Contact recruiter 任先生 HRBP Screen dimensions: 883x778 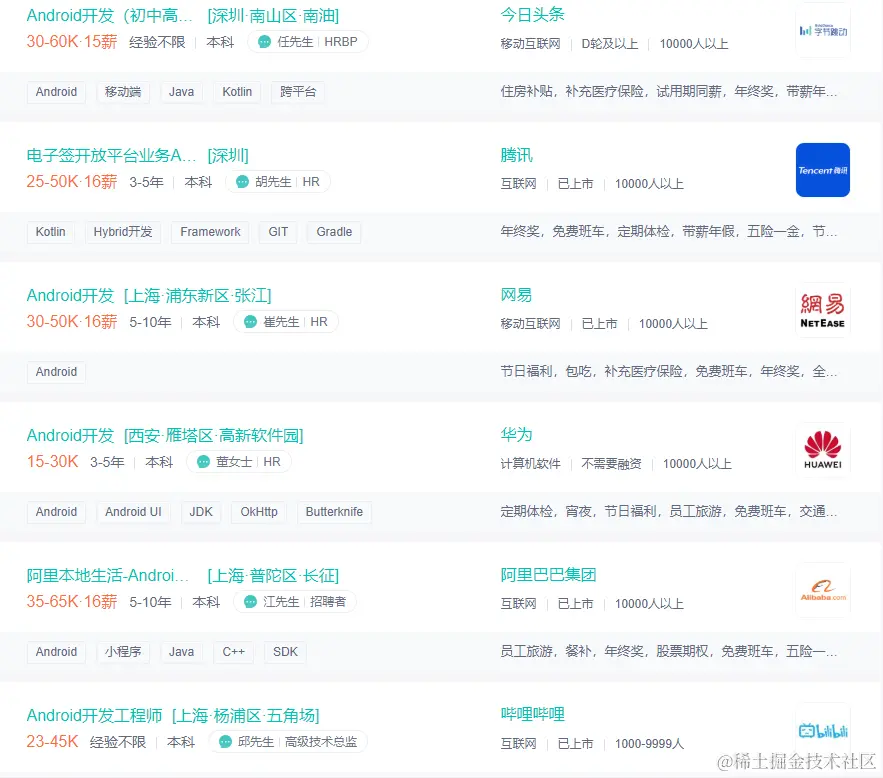[308, 42]
